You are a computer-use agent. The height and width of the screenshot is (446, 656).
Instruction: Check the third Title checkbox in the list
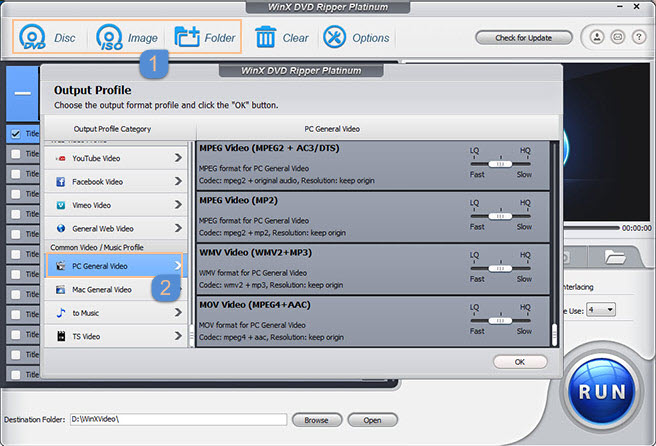pos(15,174)
